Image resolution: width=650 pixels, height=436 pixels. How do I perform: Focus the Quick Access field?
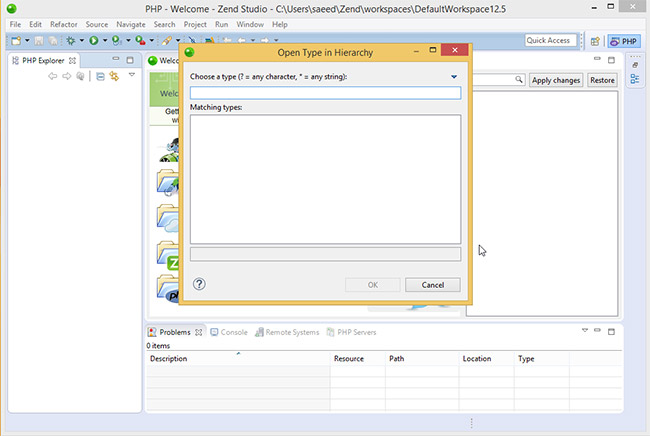click(551, 40)
